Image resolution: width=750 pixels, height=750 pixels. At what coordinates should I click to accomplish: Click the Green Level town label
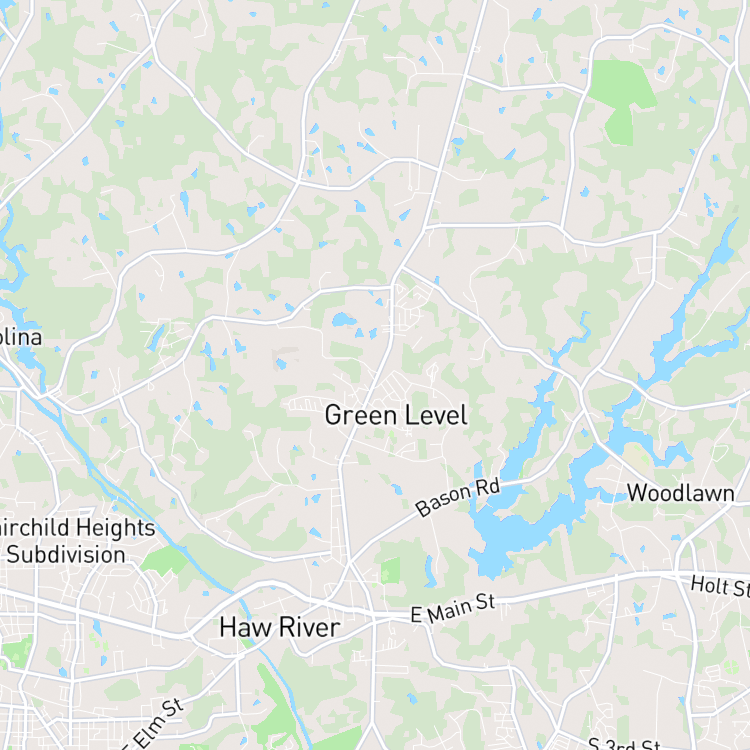pos(396,415)
